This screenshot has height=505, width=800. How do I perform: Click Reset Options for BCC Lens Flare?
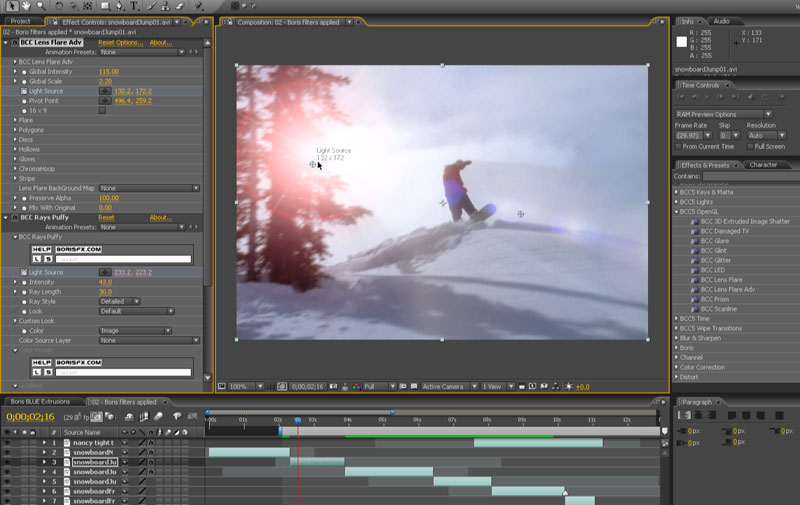click(120, 42)
